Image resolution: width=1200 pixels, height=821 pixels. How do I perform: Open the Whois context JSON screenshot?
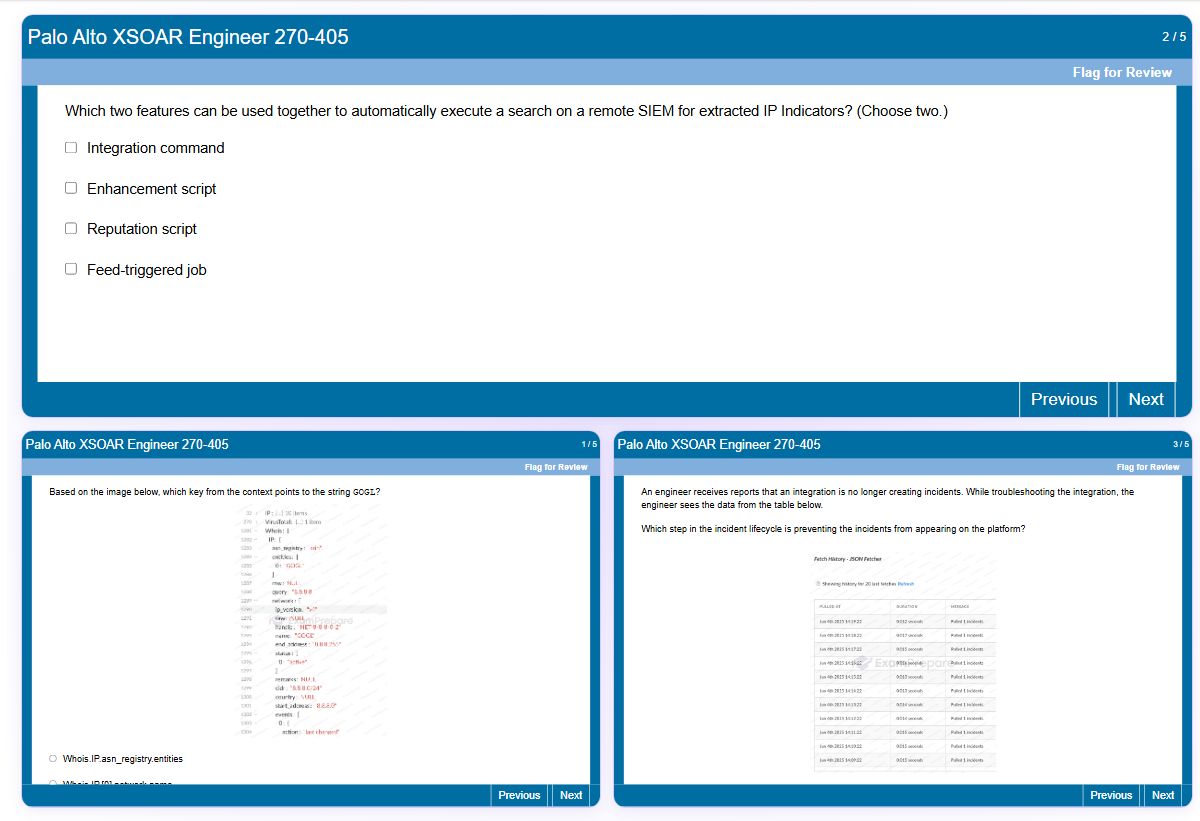click(x=311, y=622)
